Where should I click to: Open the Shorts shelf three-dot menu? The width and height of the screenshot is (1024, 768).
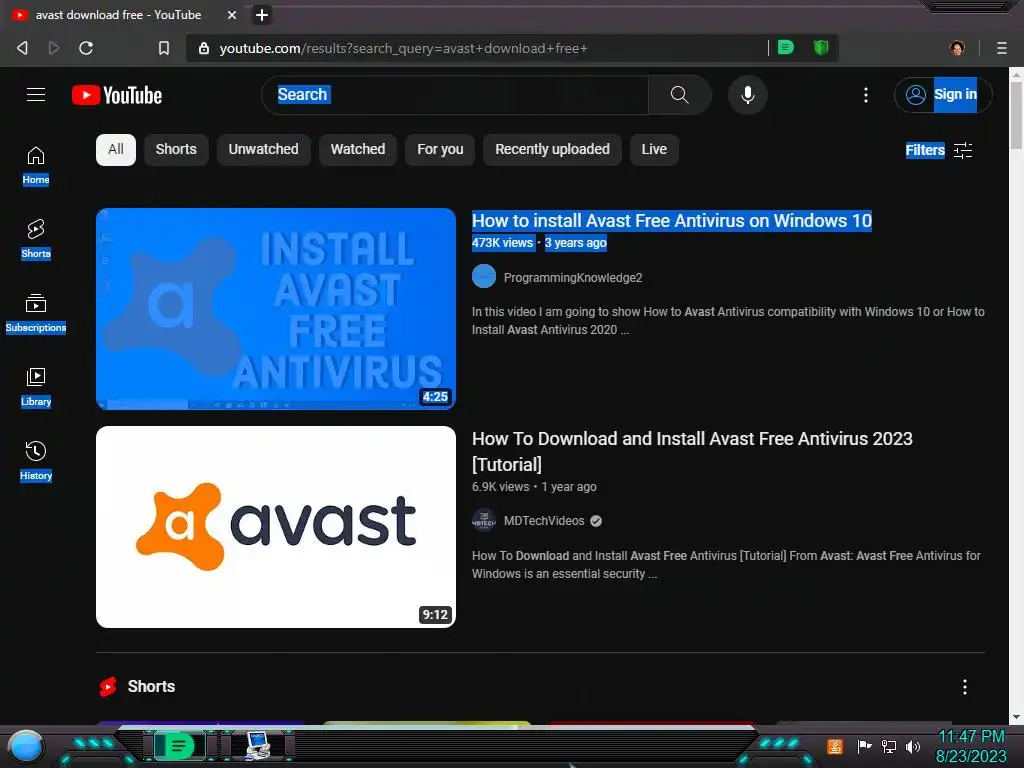coord(965,686)
